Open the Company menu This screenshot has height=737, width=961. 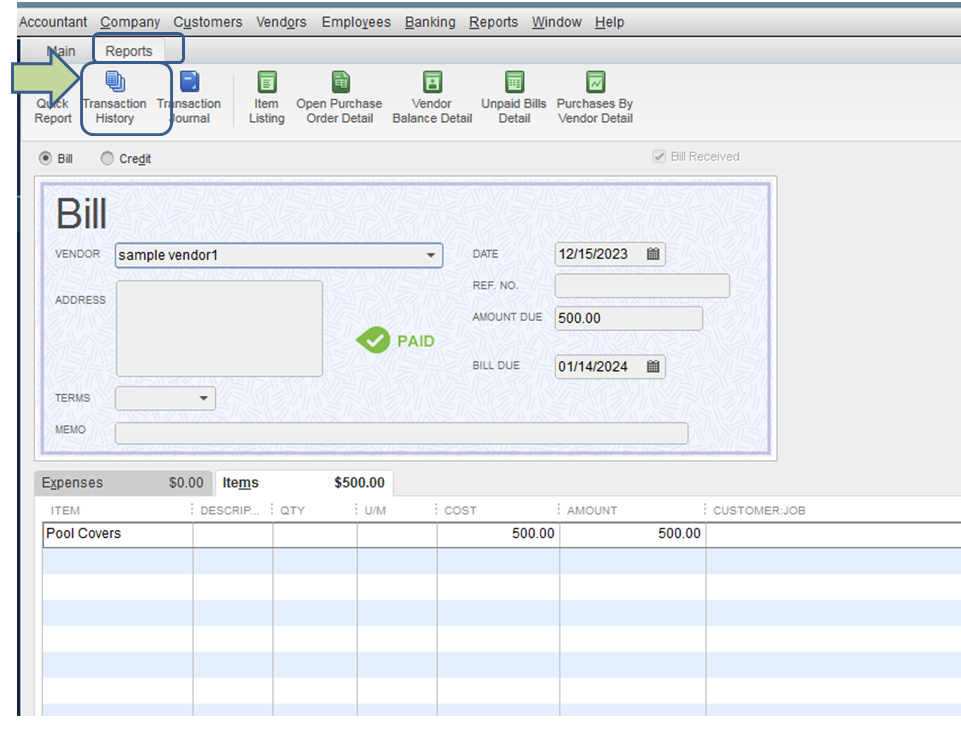[x=130, y=22]
